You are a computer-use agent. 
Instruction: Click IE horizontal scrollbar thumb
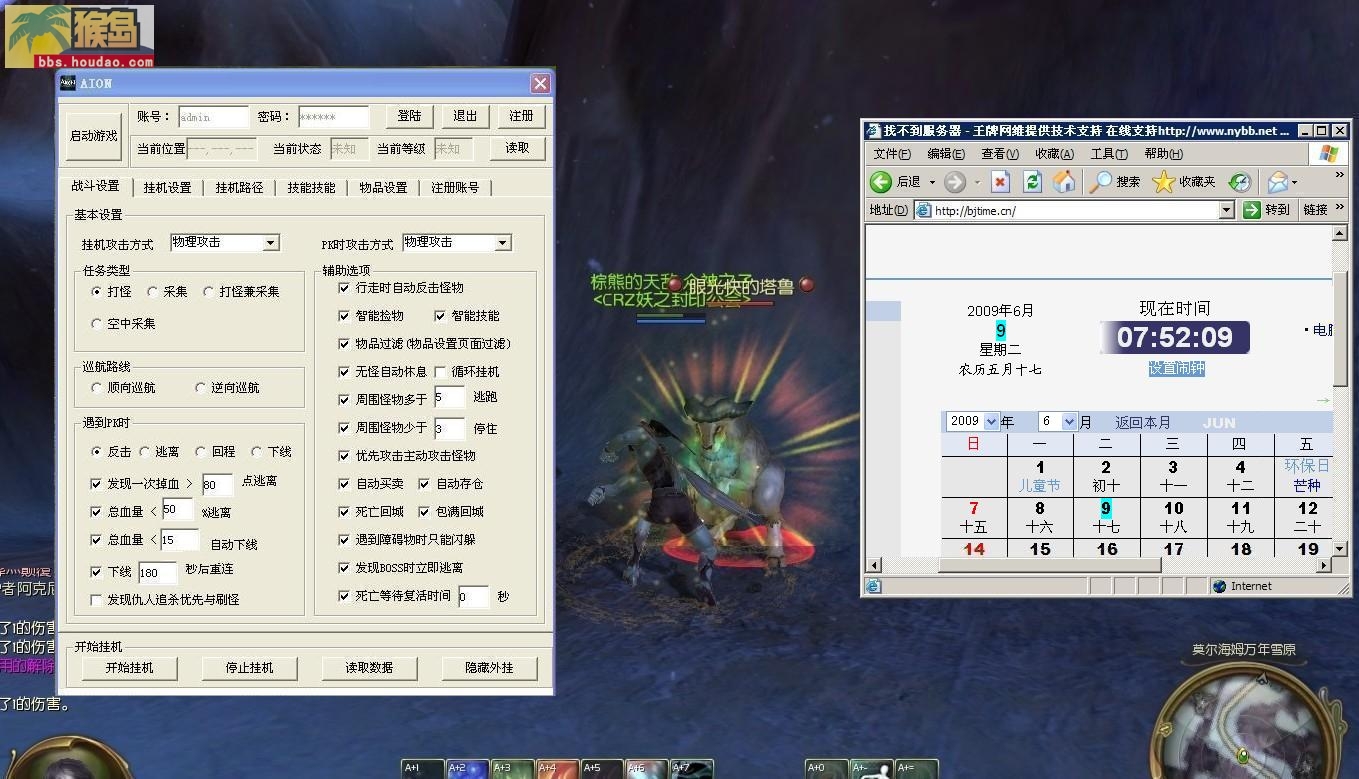click(x=1050, y=565)
